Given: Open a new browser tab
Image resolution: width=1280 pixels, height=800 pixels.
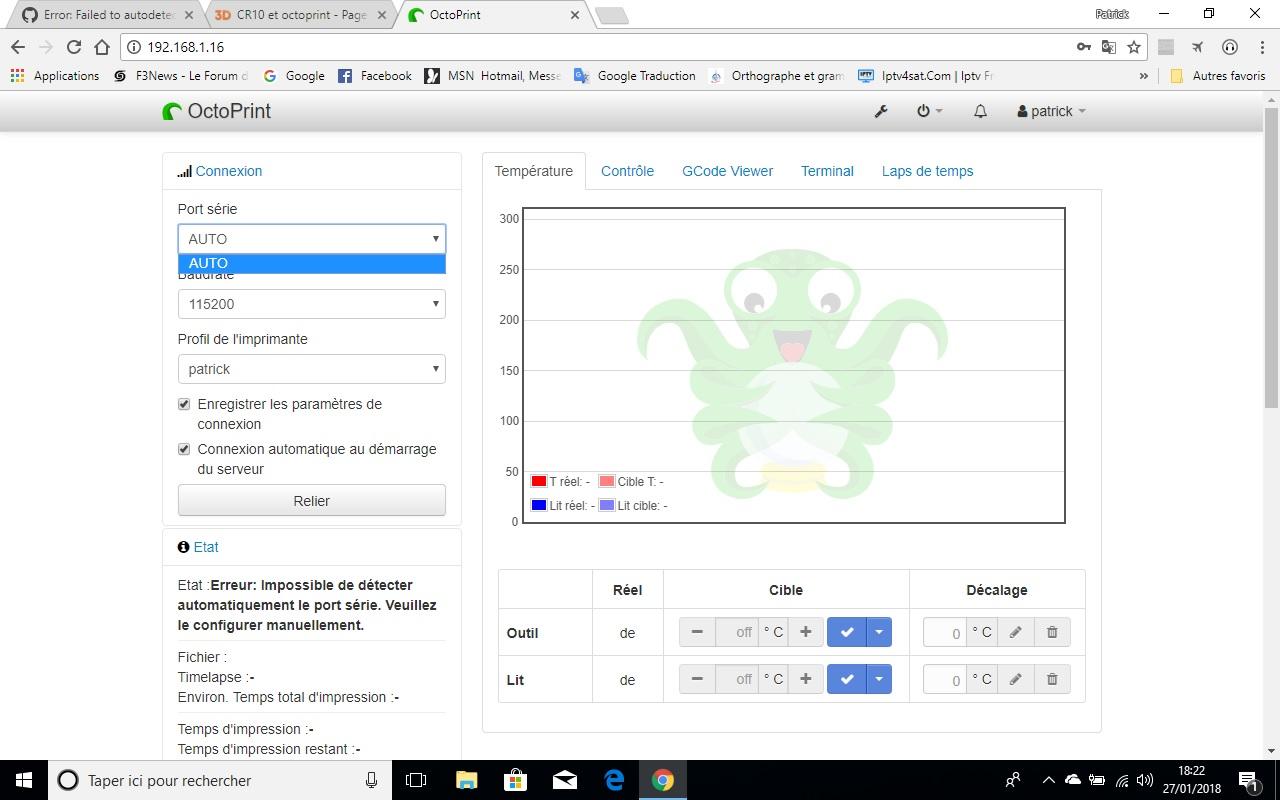Looking at the screenshot, I should [x=611, y=15].
